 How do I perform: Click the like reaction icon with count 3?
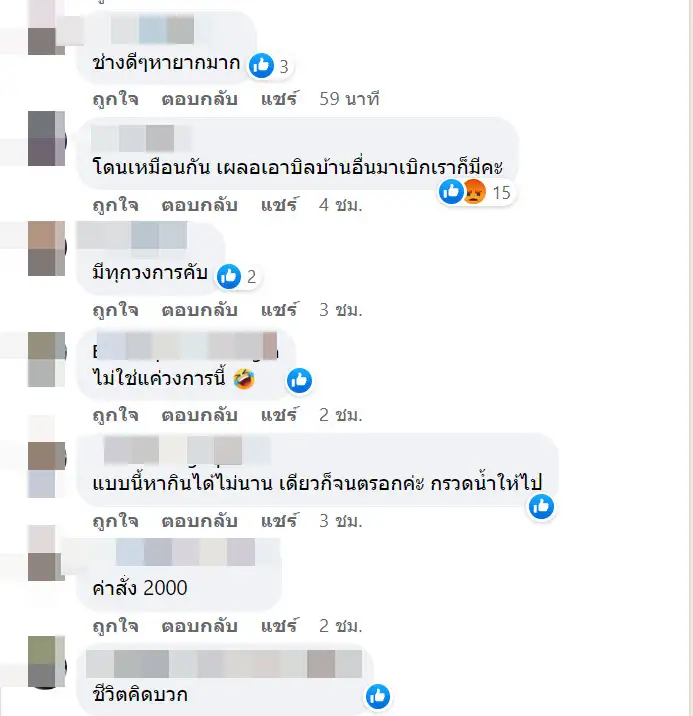click(261, 65)
